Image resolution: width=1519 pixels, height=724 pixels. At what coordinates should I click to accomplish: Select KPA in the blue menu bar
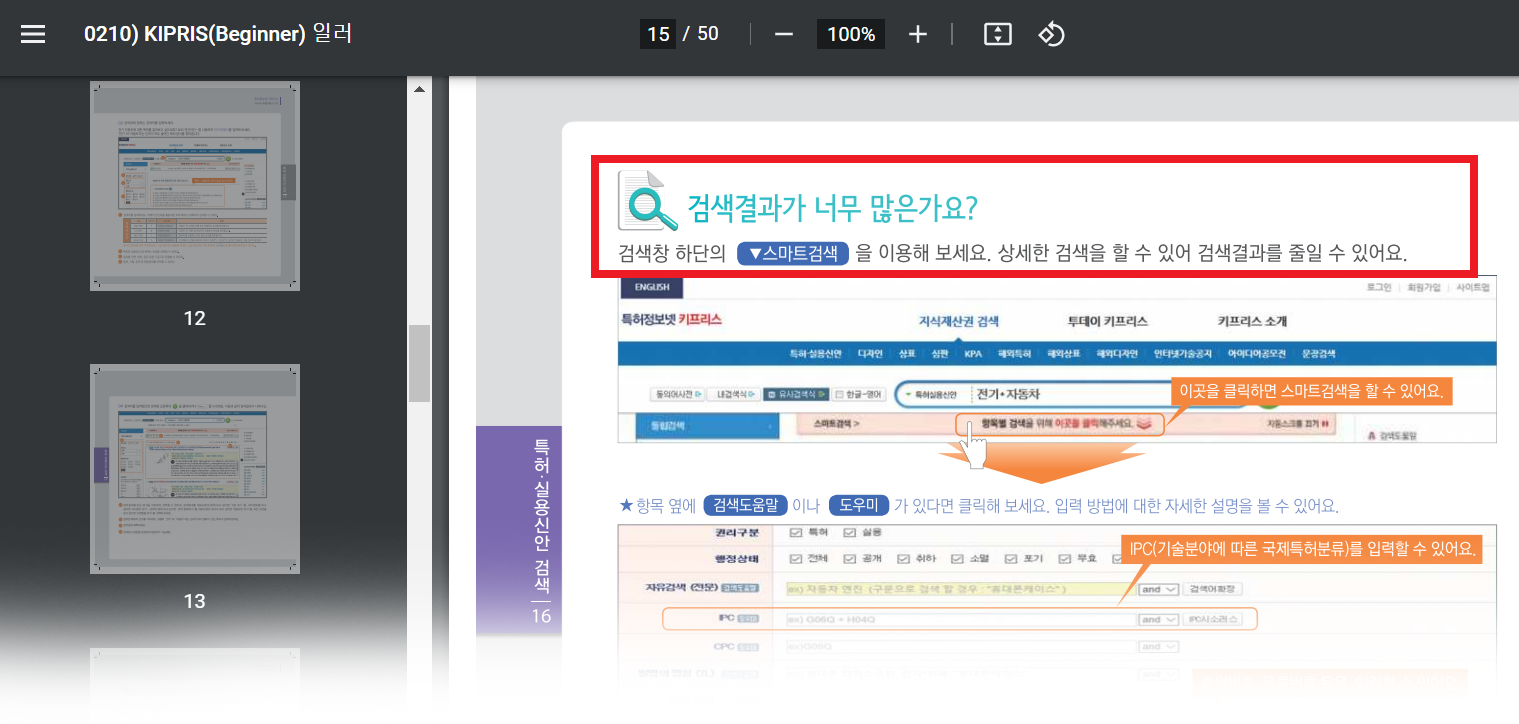click(x=972, y=354)
